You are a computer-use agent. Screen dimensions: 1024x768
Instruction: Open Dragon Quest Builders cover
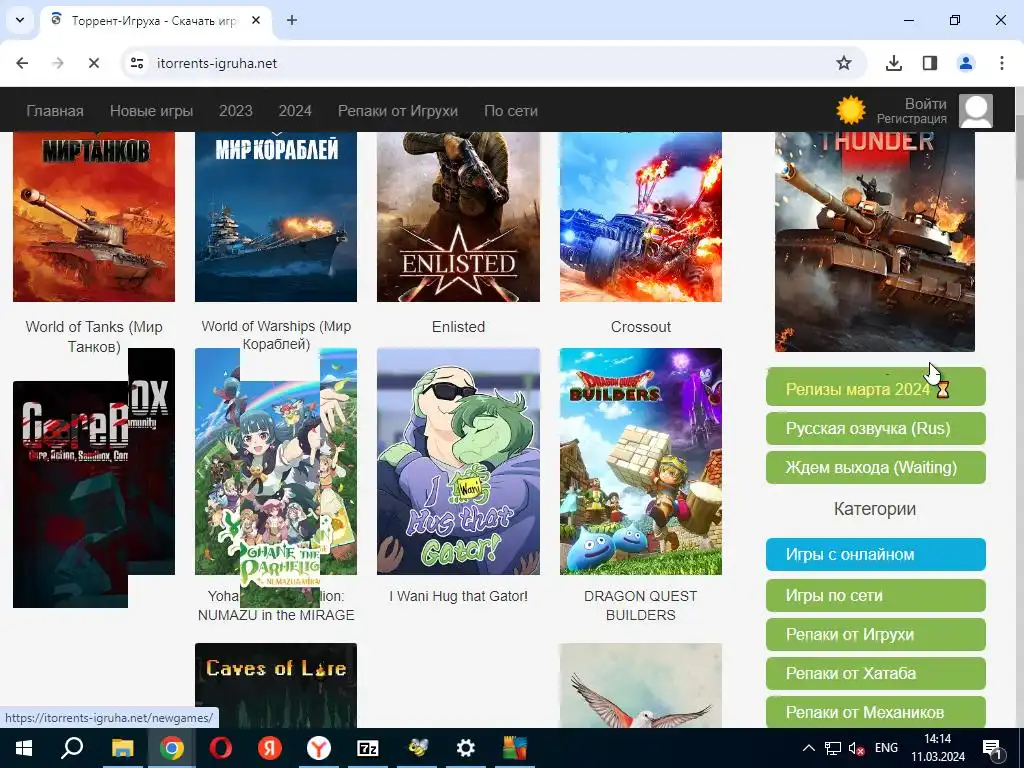tap(641, 462)
